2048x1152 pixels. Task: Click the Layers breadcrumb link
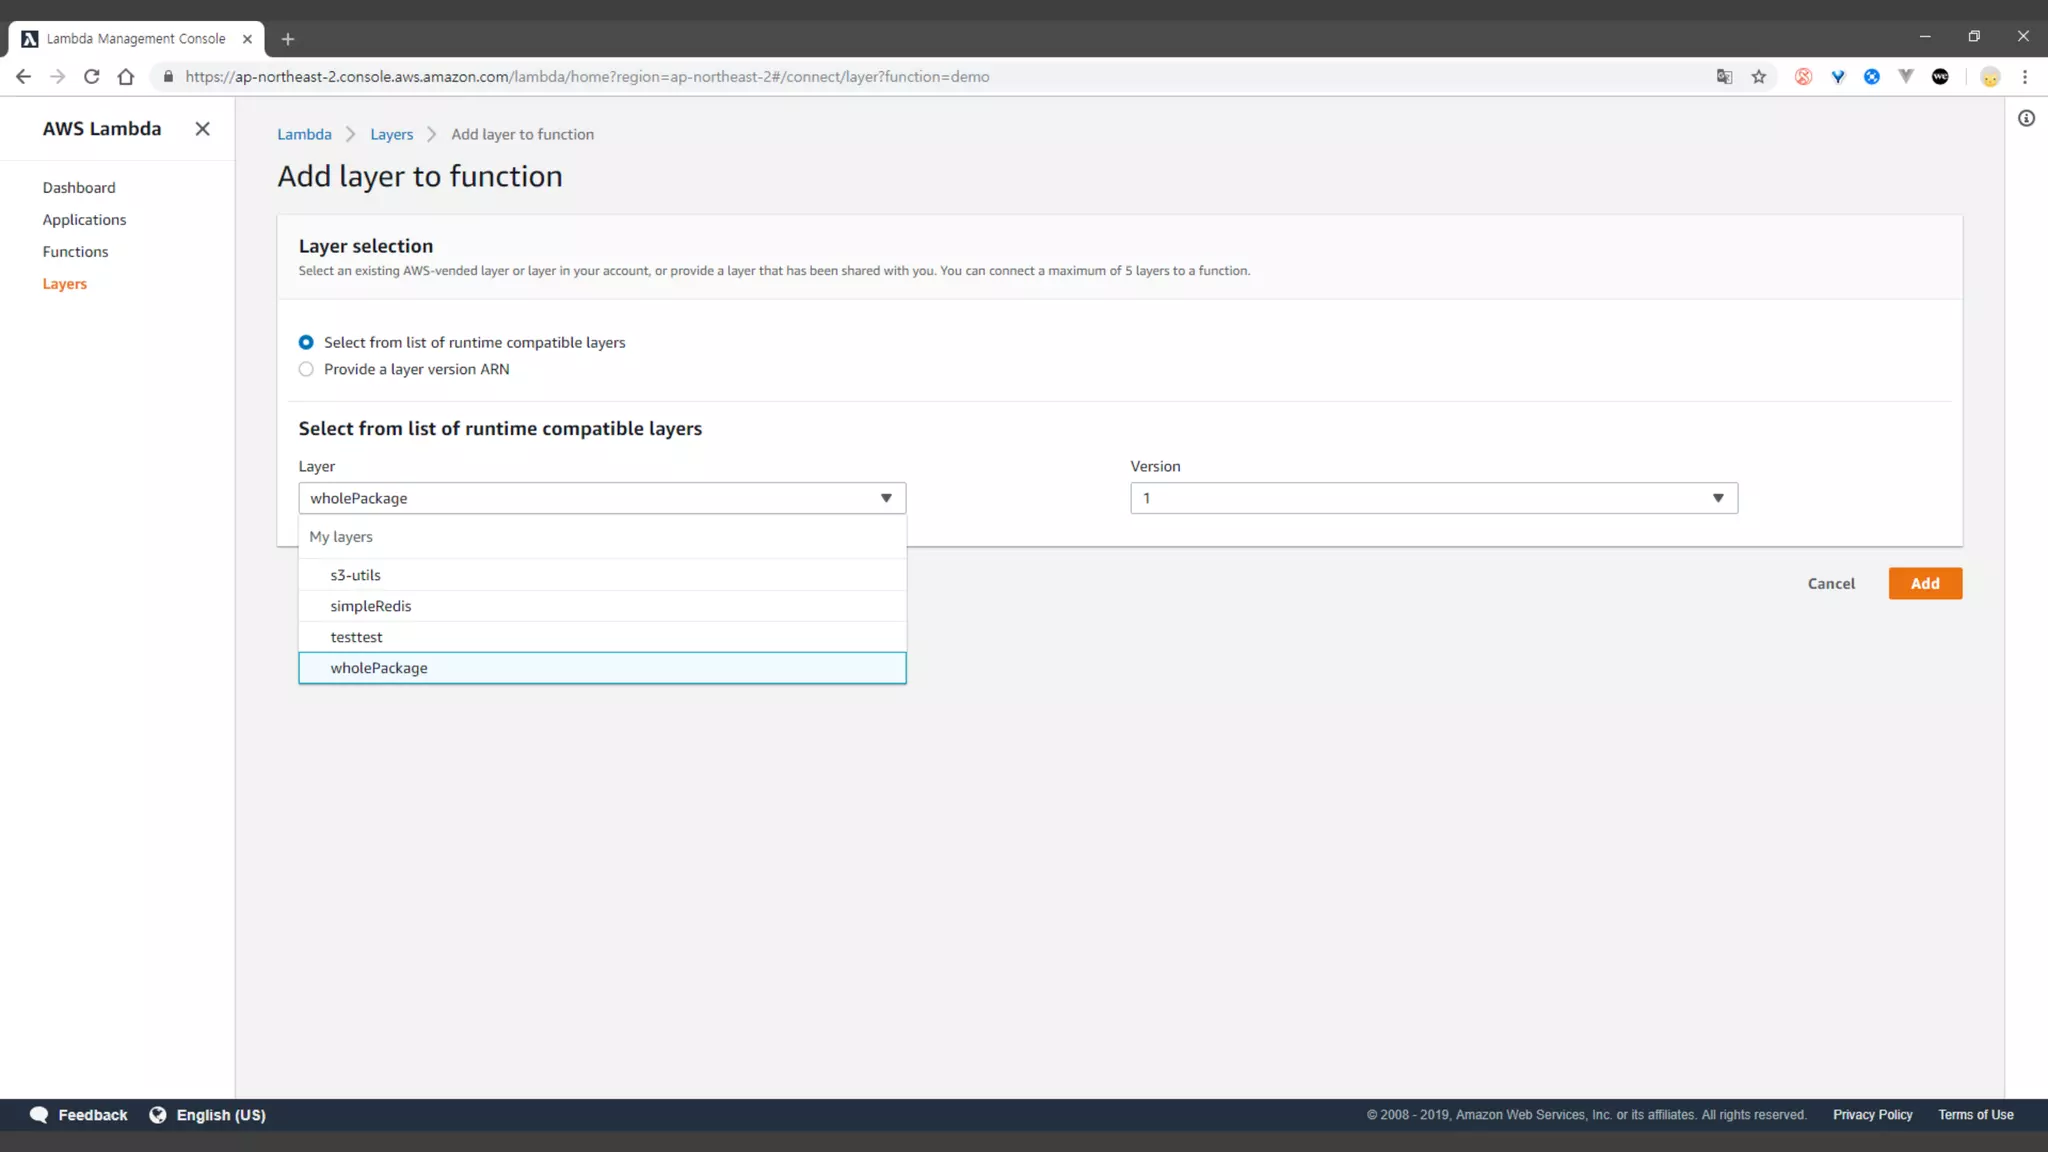tap(391, 135)
